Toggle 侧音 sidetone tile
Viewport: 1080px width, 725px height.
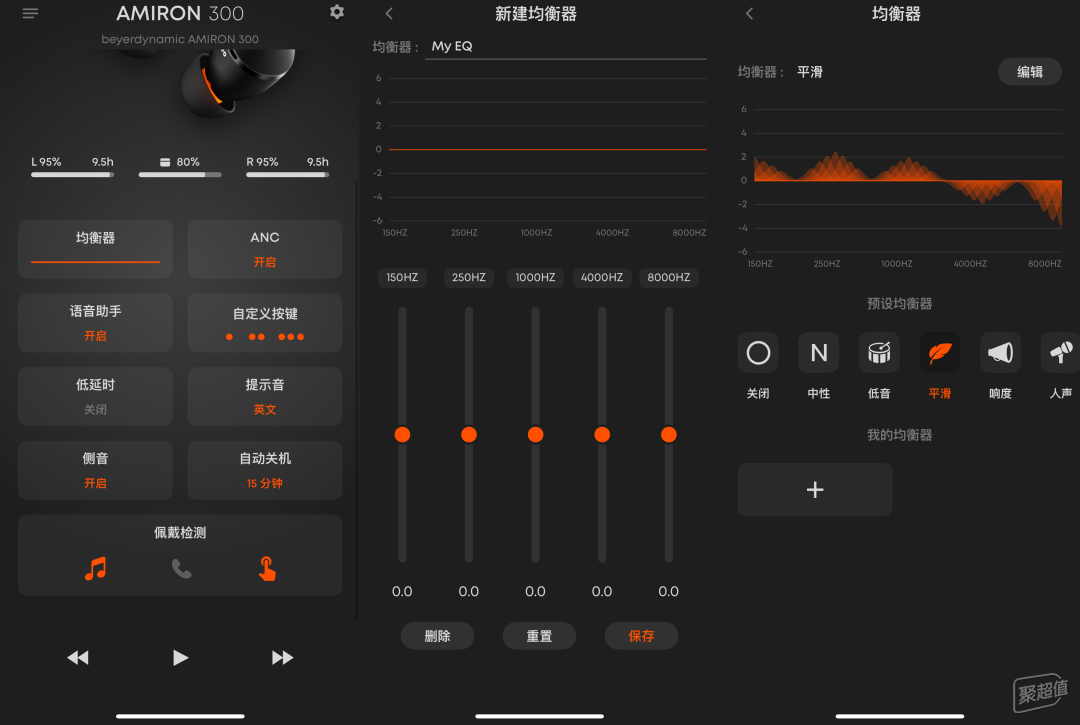coord(95,470)
